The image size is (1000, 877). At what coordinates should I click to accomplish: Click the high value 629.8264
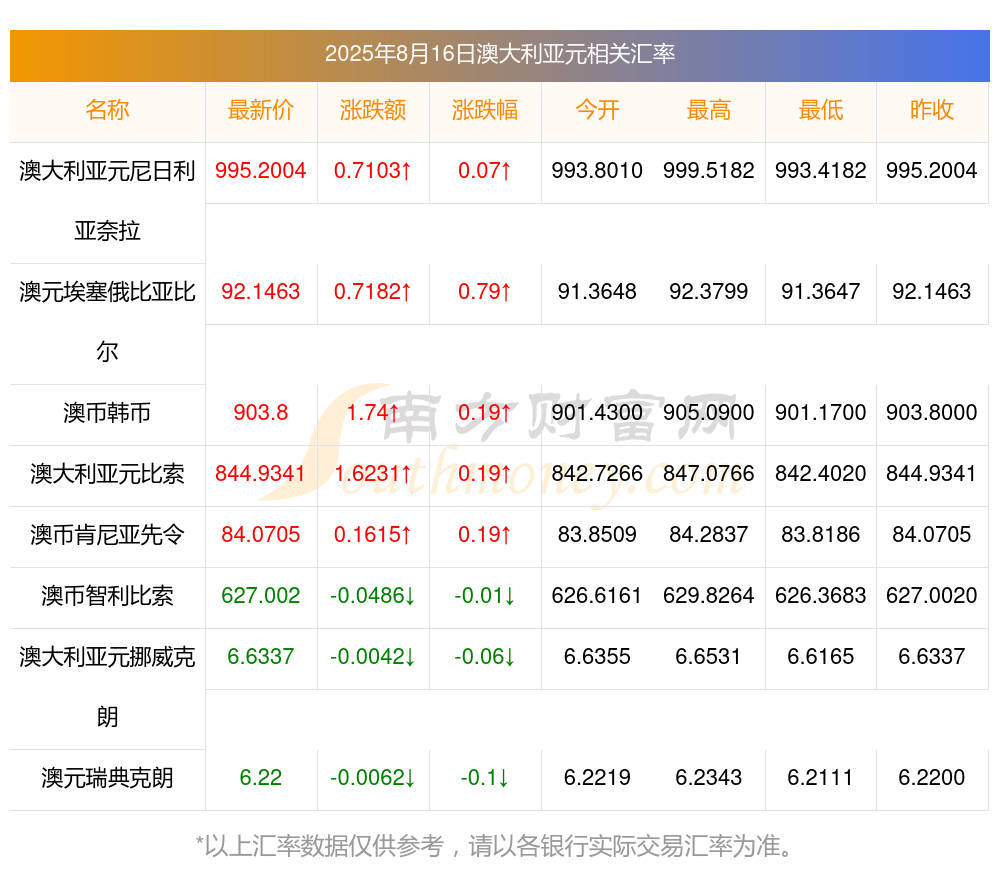point(709,596)
